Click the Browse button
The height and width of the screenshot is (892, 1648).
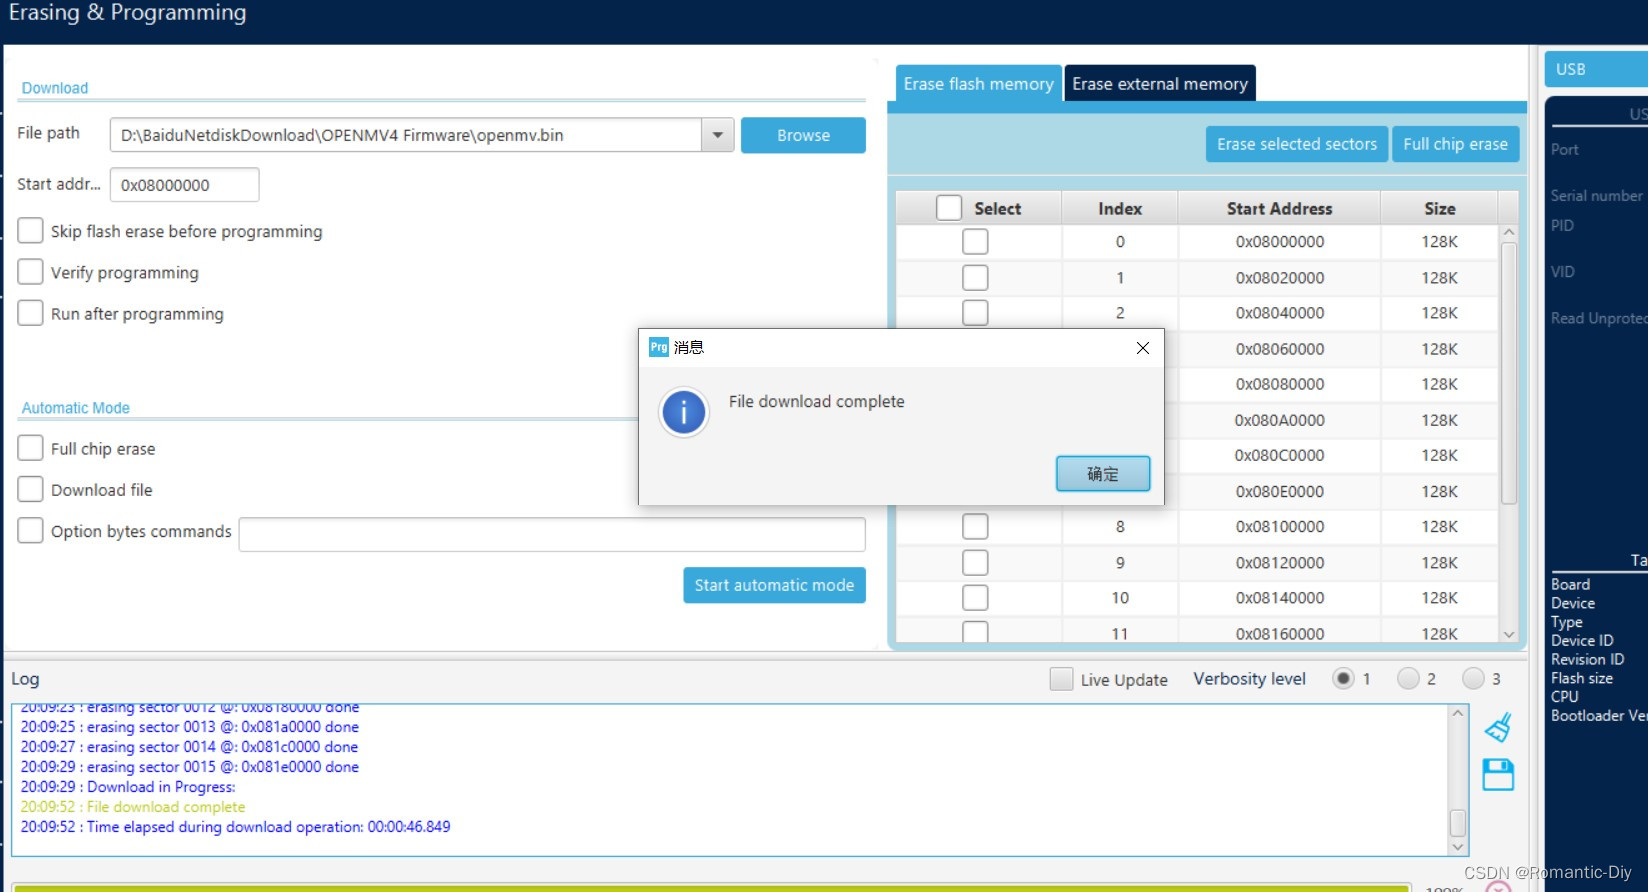coord(803,135)
